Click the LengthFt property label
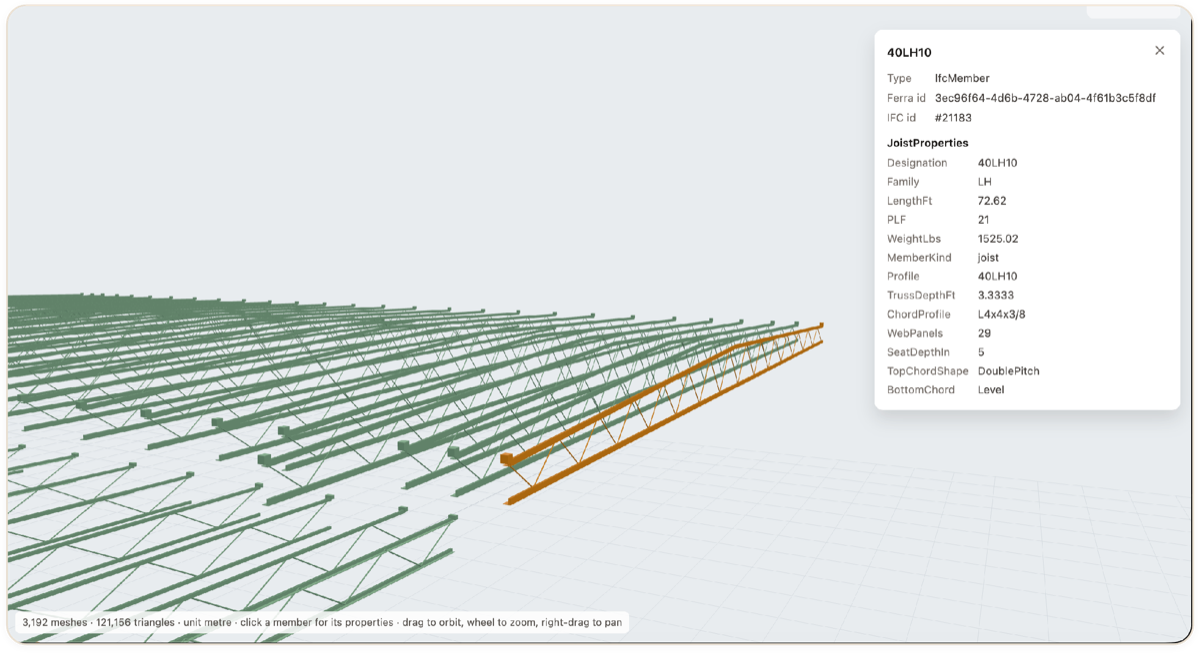1200x653 pixels. coord(910,201)
